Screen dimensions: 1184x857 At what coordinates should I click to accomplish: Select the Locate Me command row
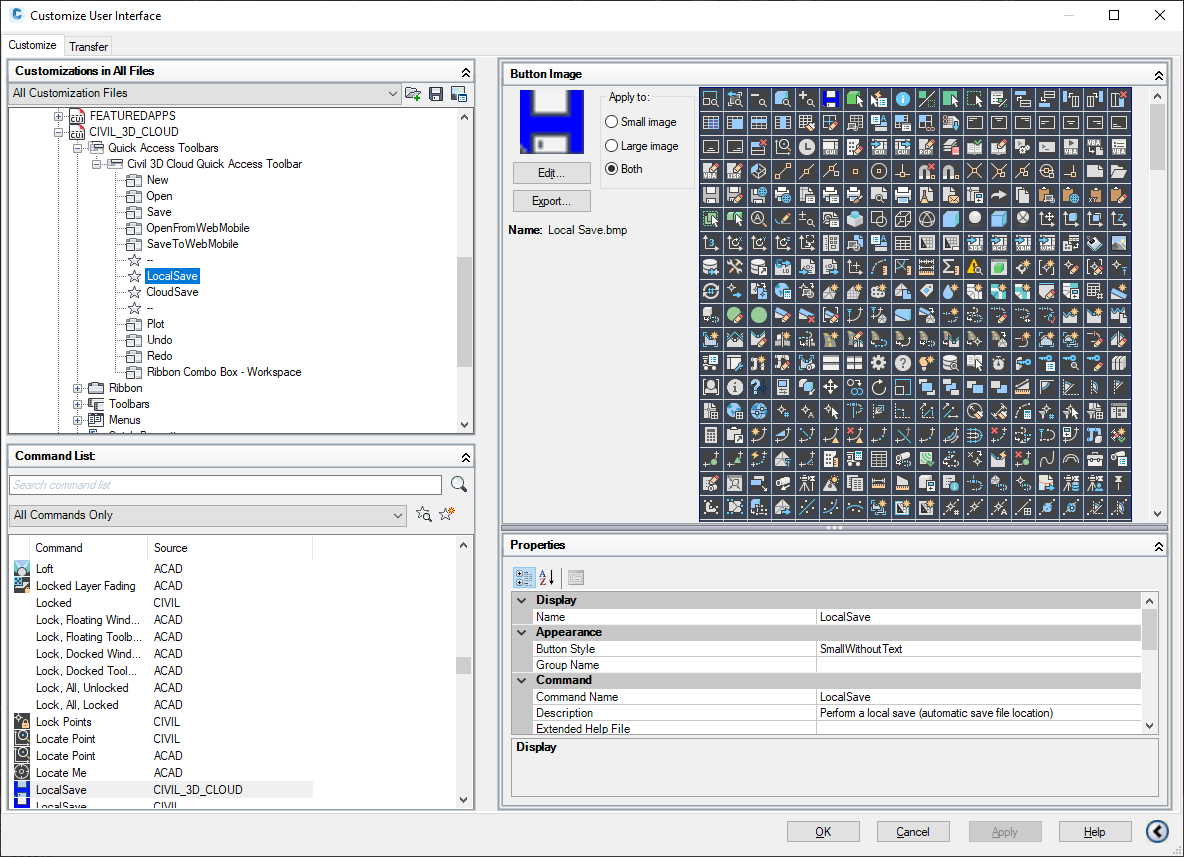pos(162,773)
